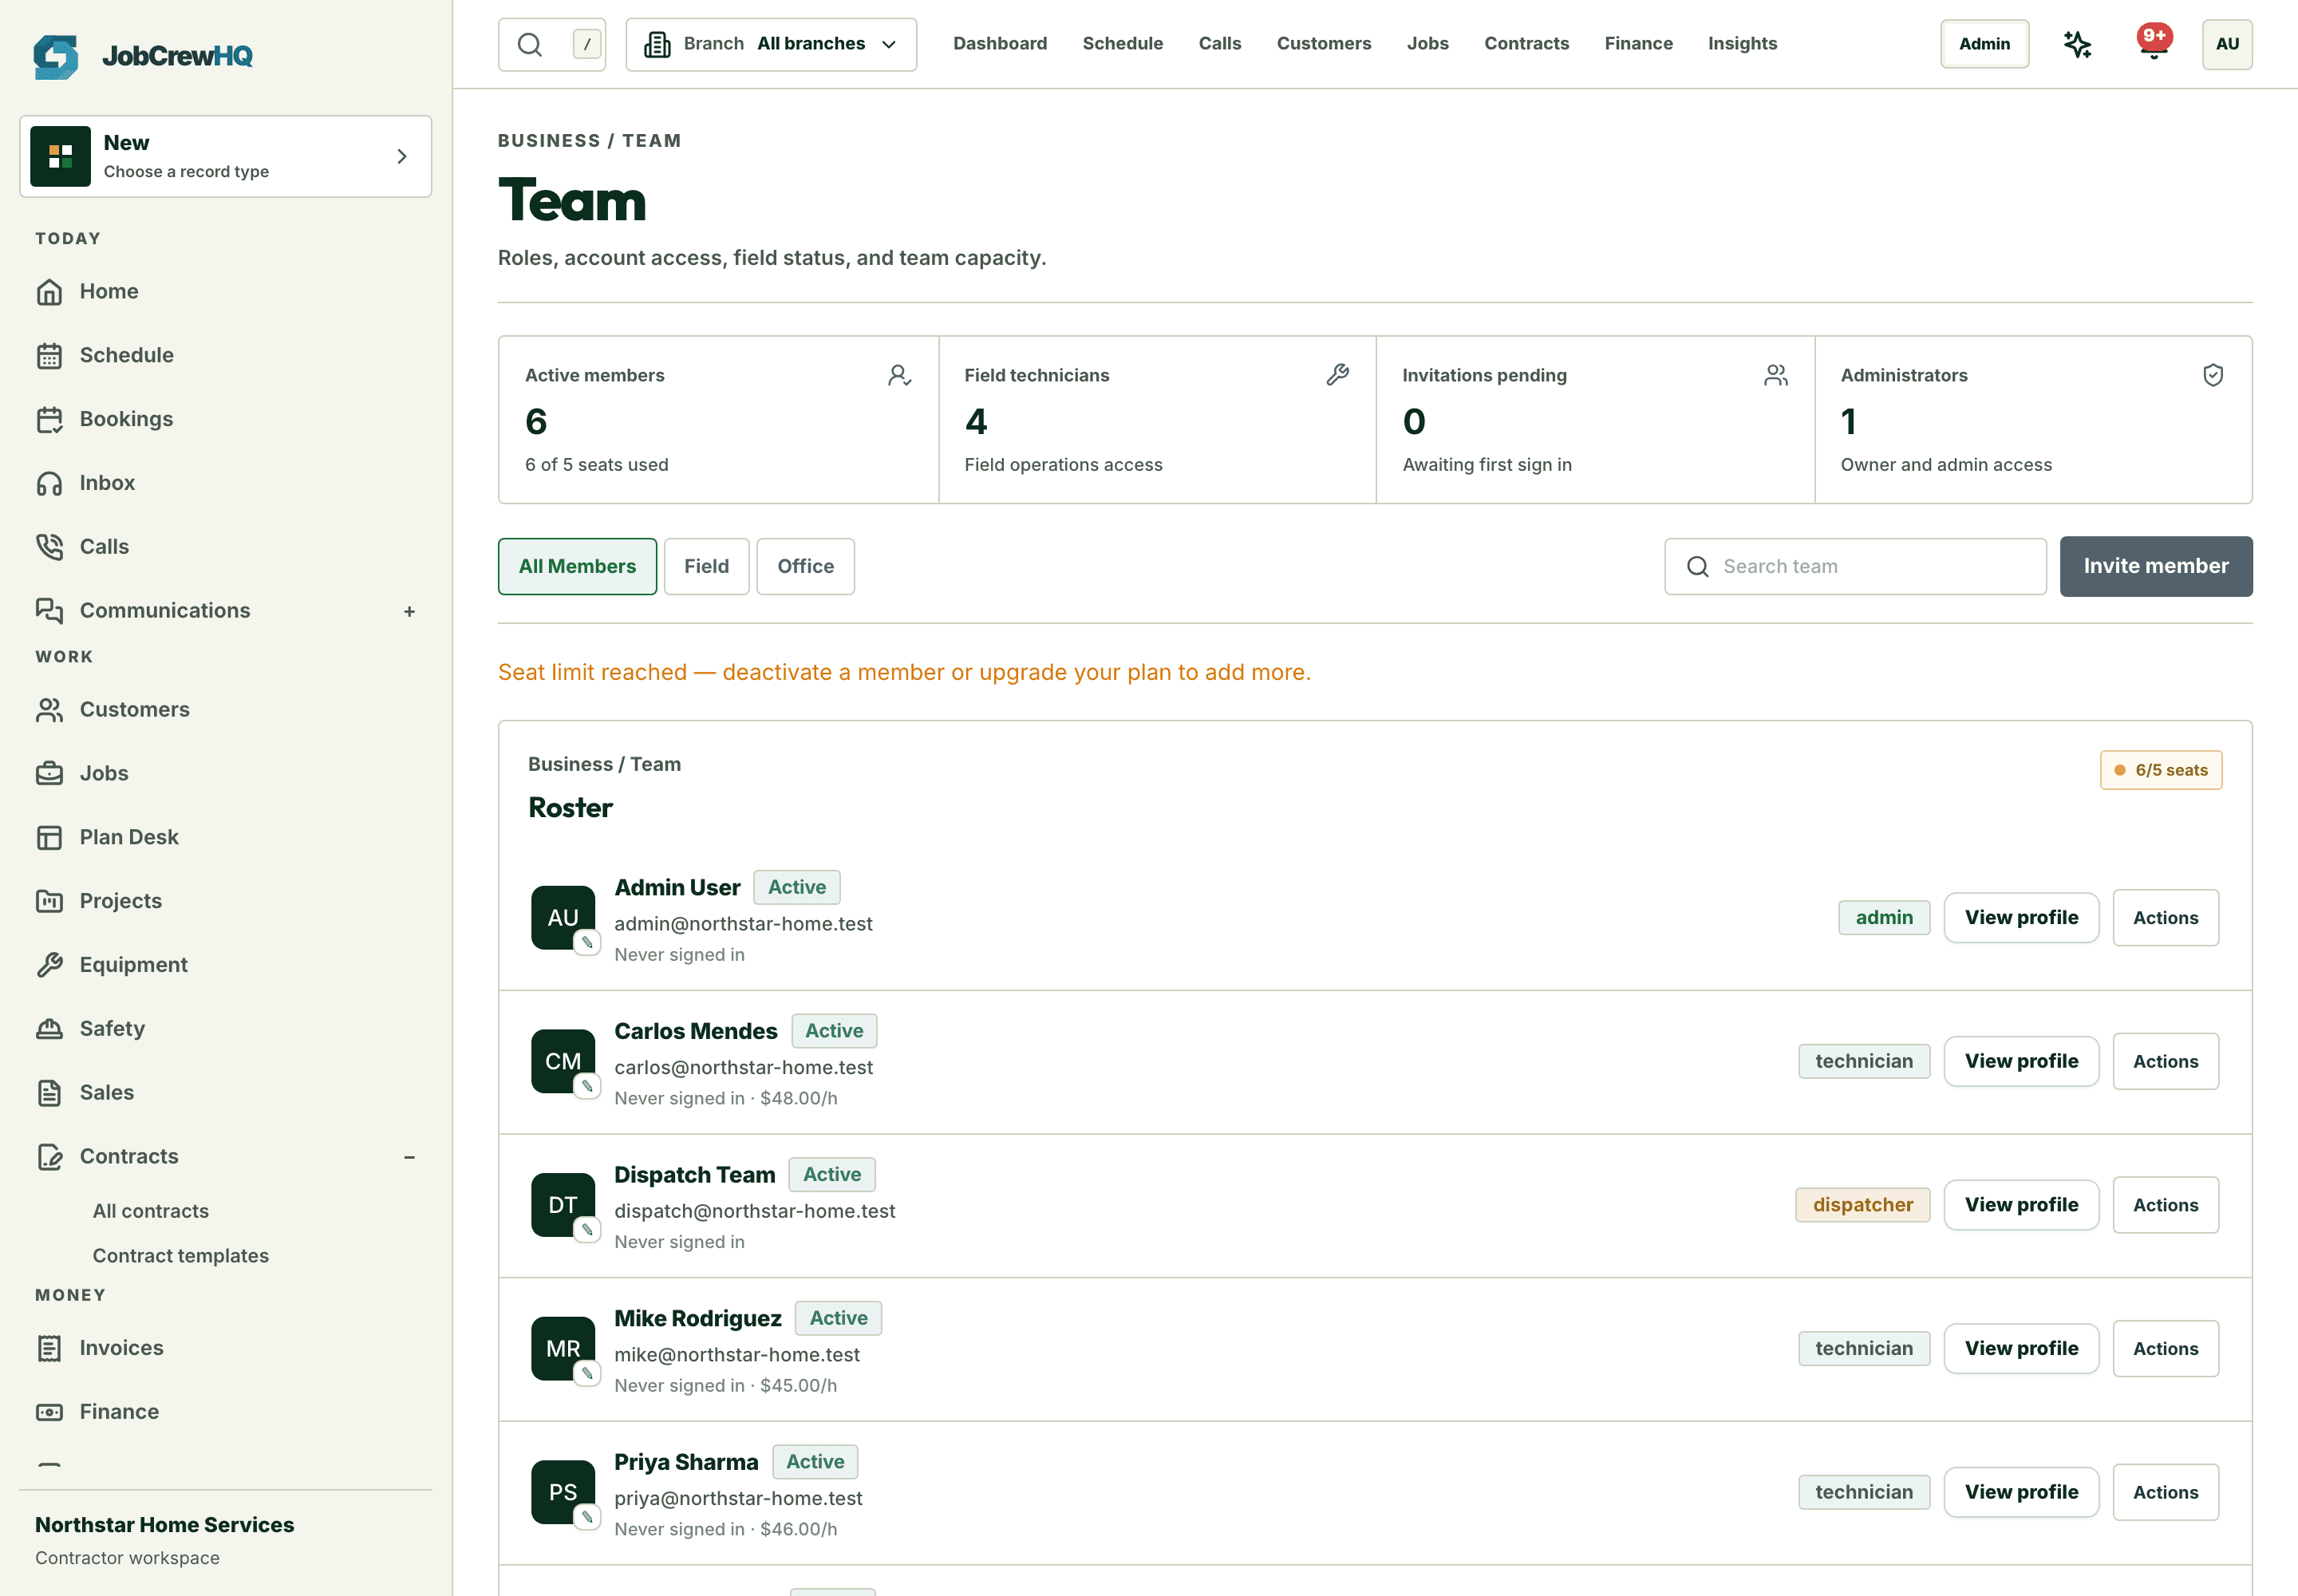Open Insights in top navigation
This screenshot has height=1596, width=2298.
click(1742, 44)
